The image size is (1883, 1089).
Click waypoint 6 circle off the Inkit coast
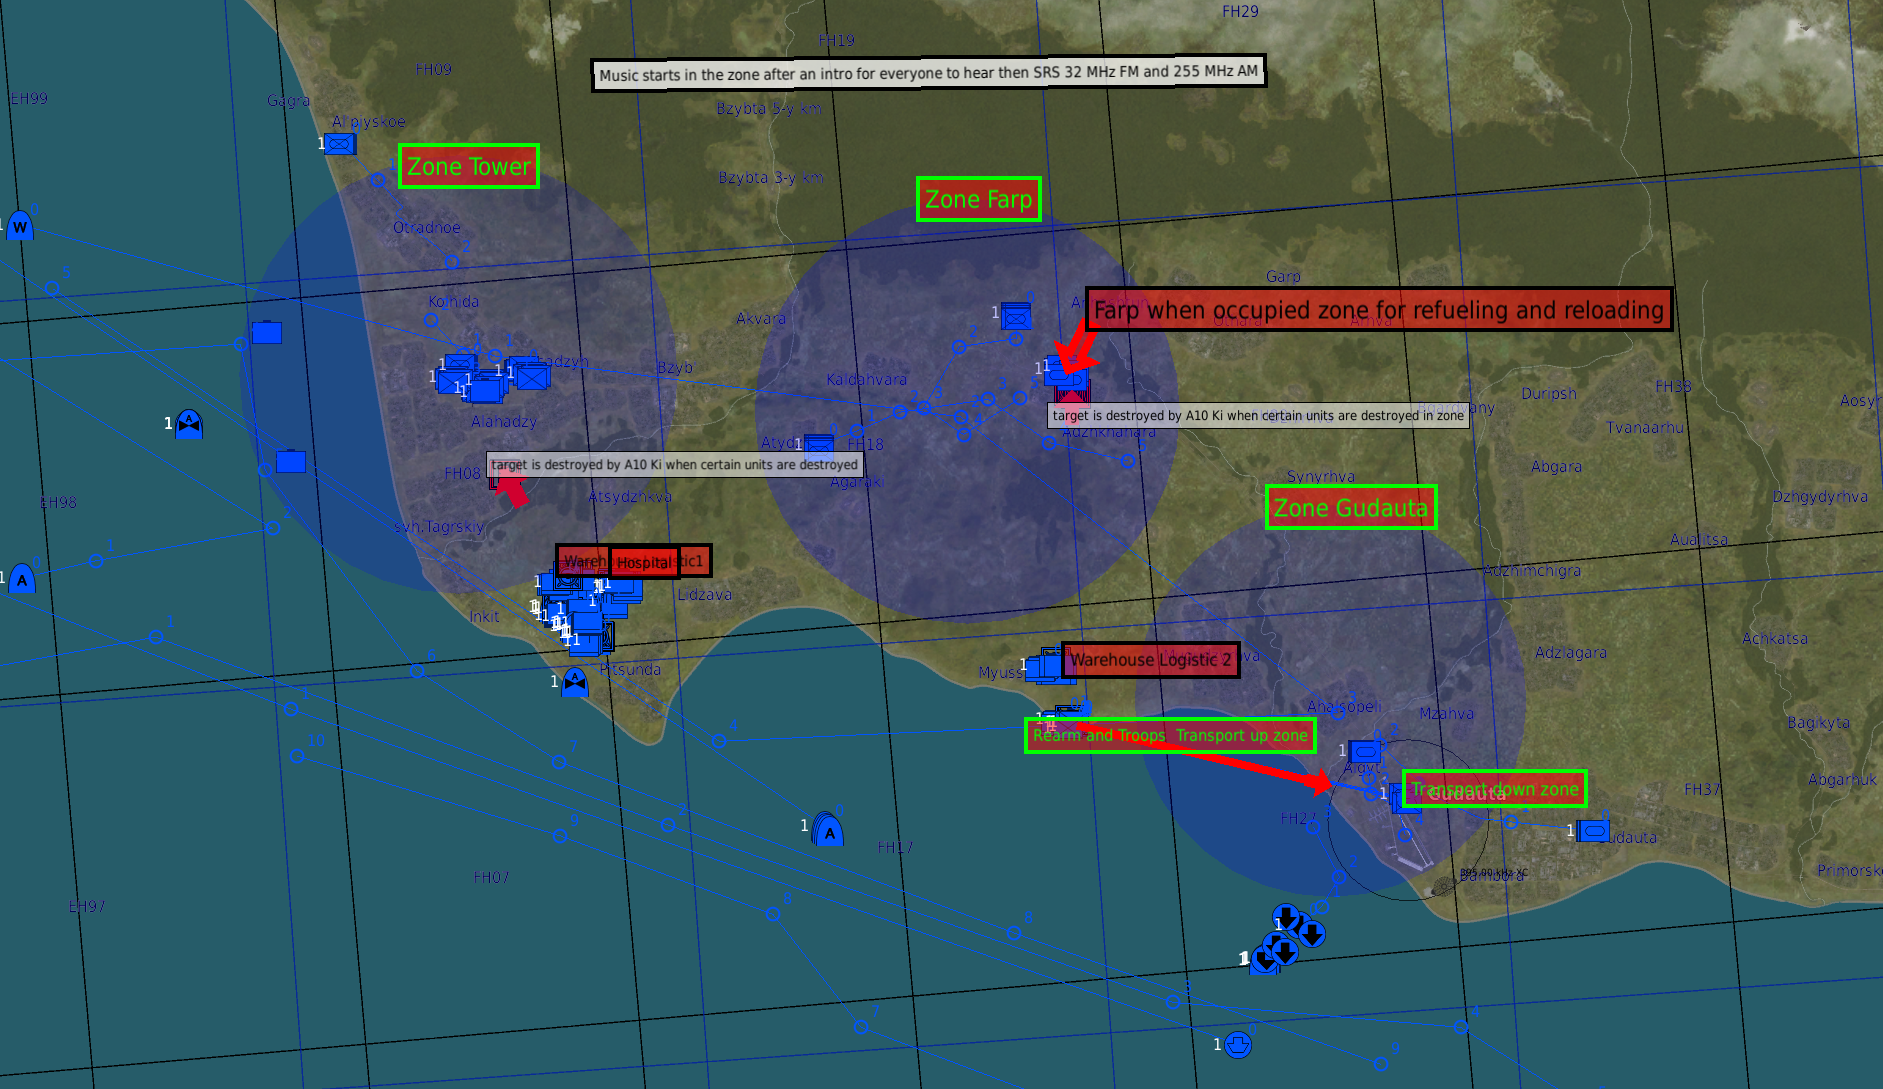click(417, 671)
